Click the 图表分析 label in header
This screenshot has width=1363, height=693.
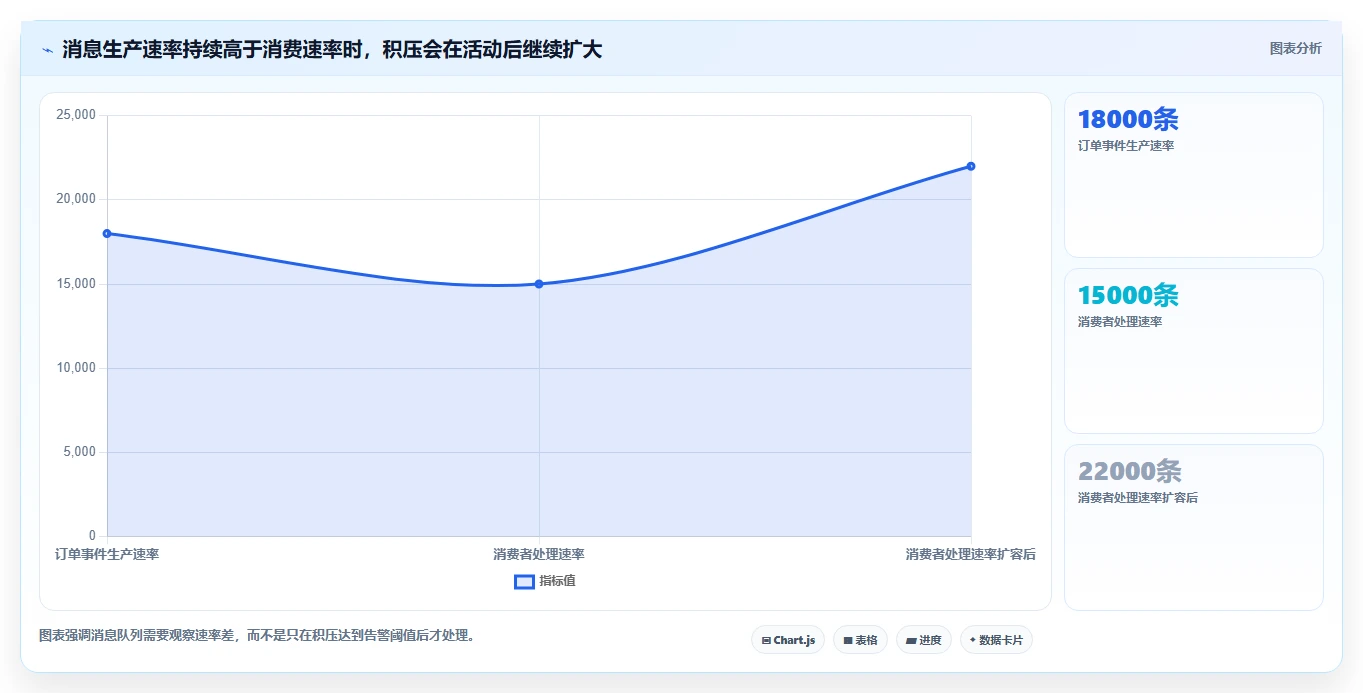pyautogui.click(x=1295, y=48)
